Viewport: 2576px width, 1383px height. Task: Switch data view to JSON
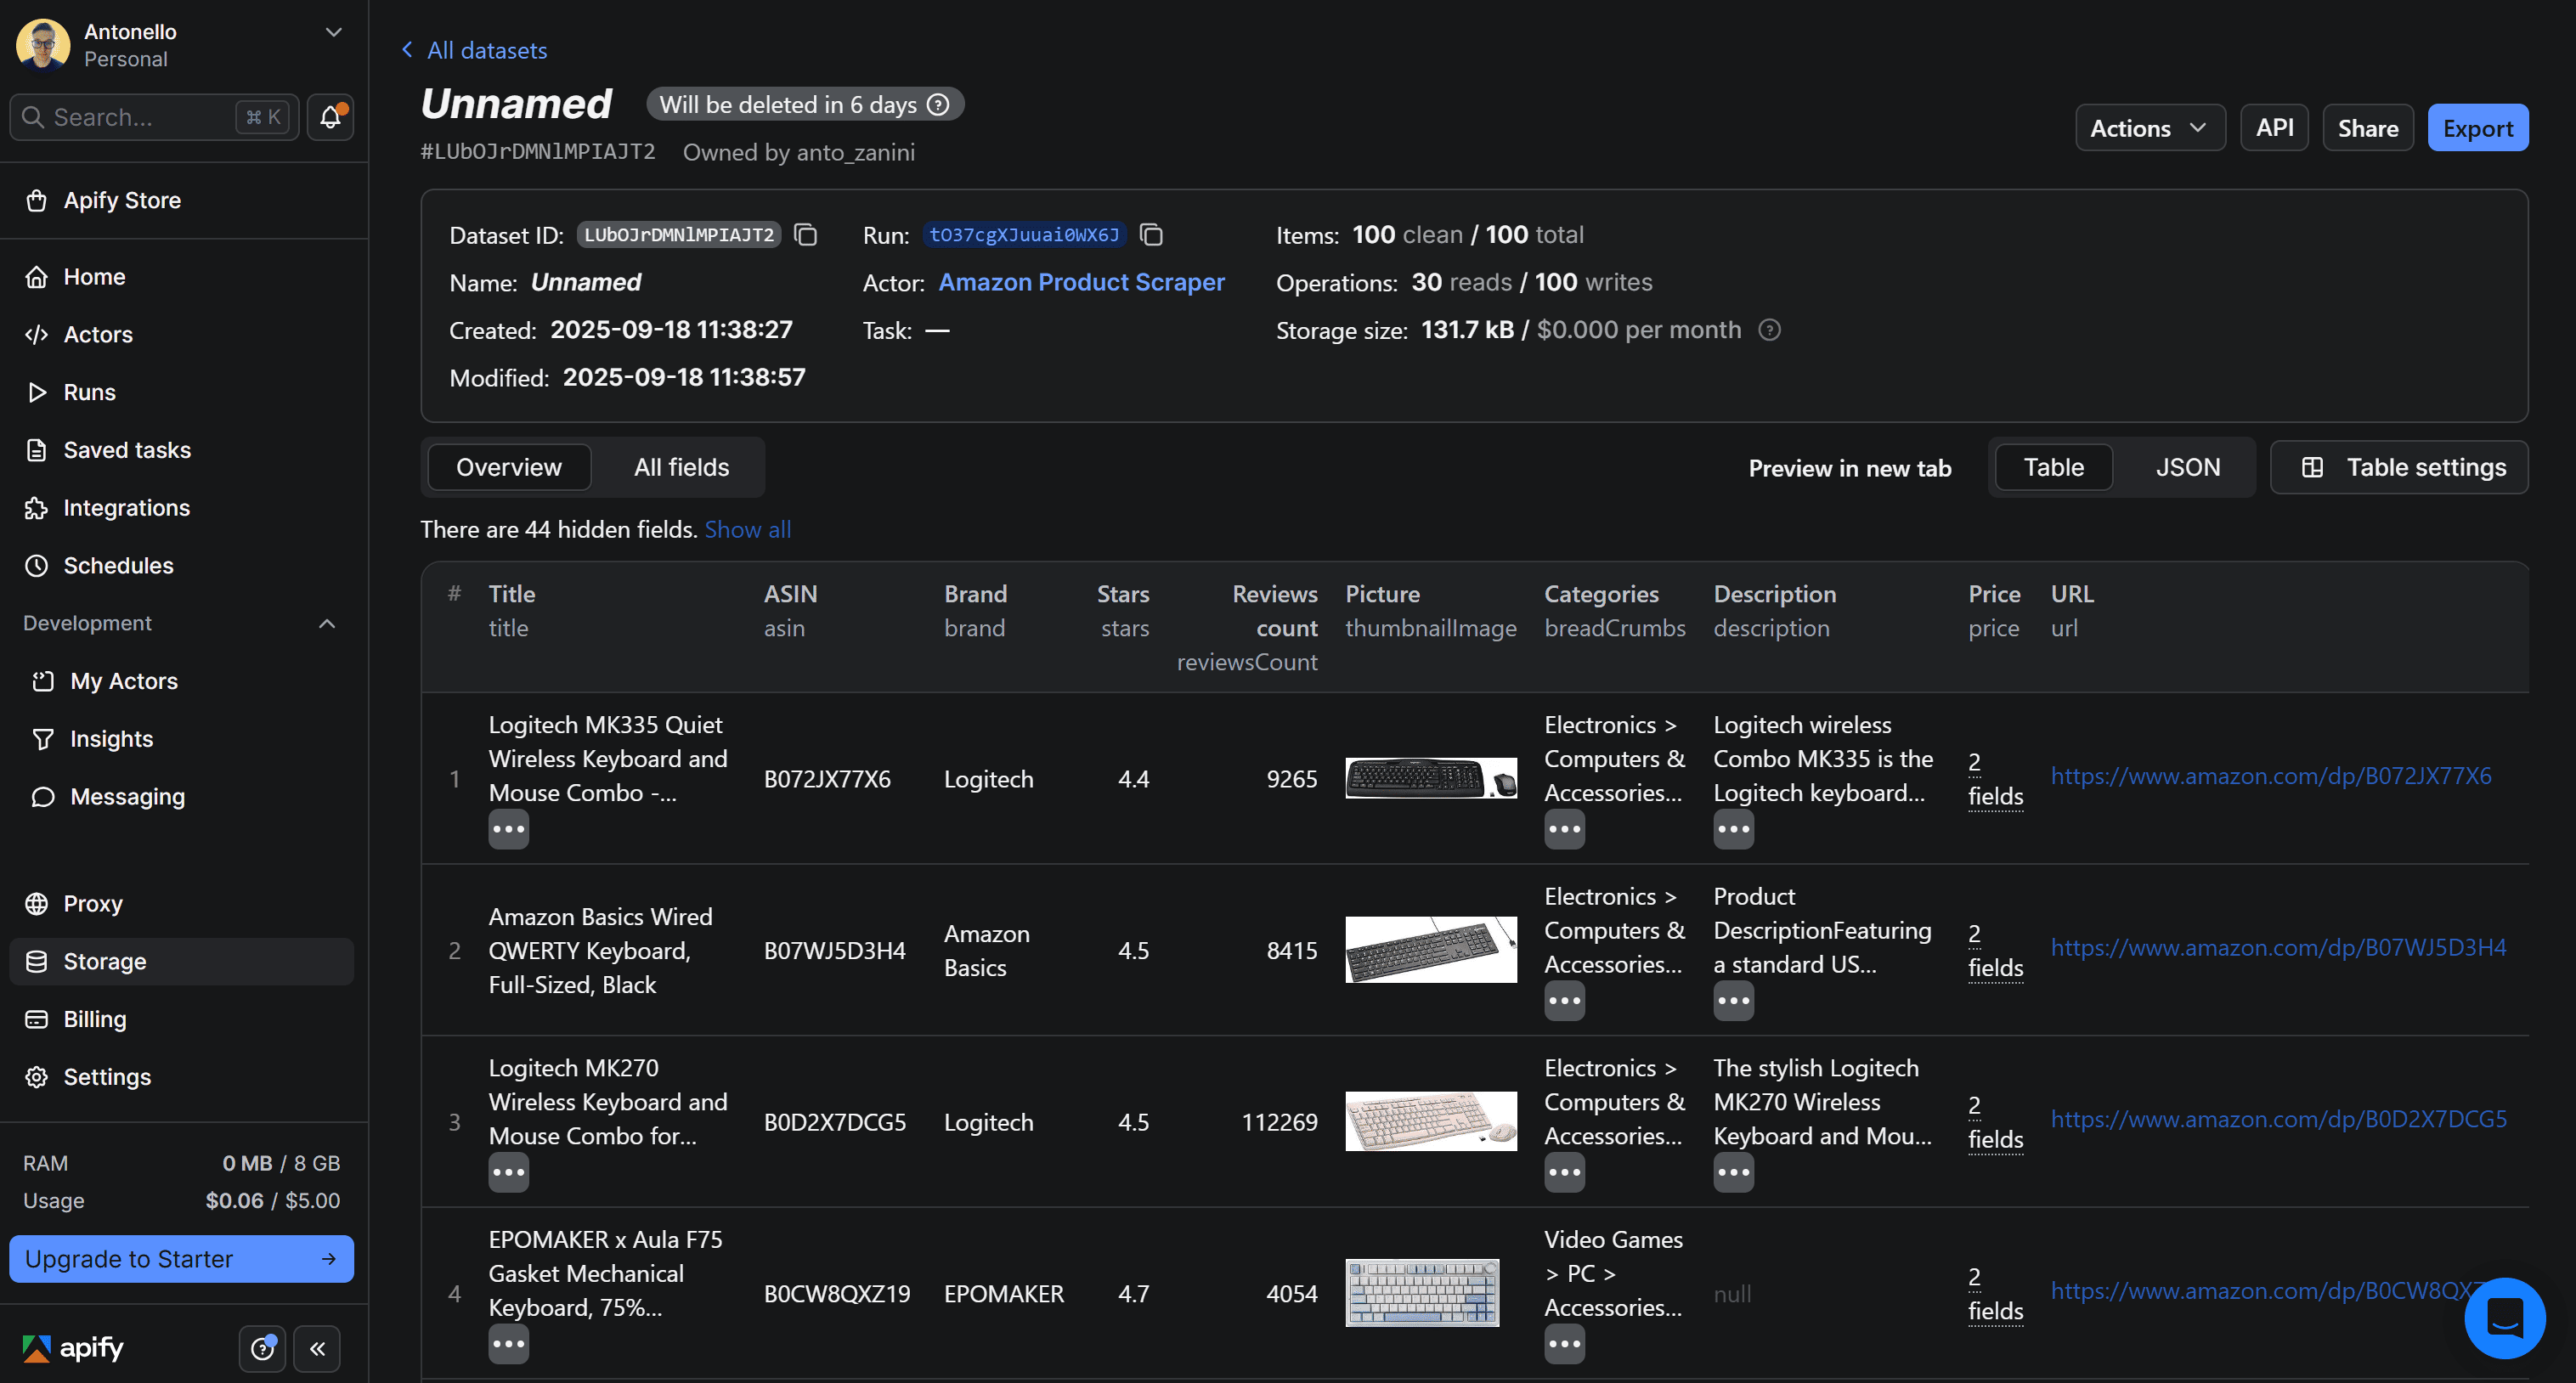pos(2187,467)
